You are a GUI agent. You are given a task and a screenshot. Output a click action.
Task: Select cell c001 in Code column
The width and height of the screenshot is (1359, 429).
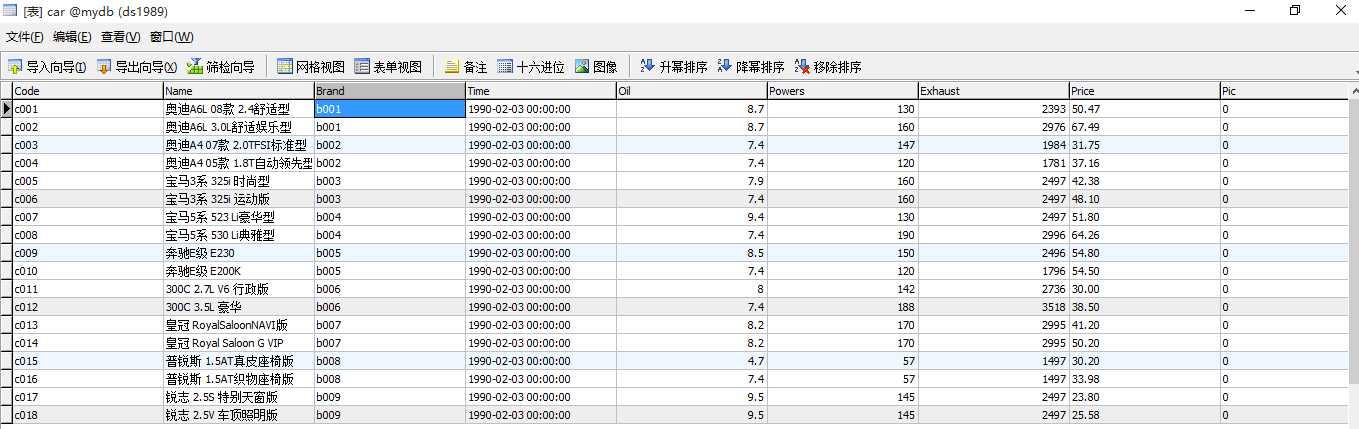(88, 109)
